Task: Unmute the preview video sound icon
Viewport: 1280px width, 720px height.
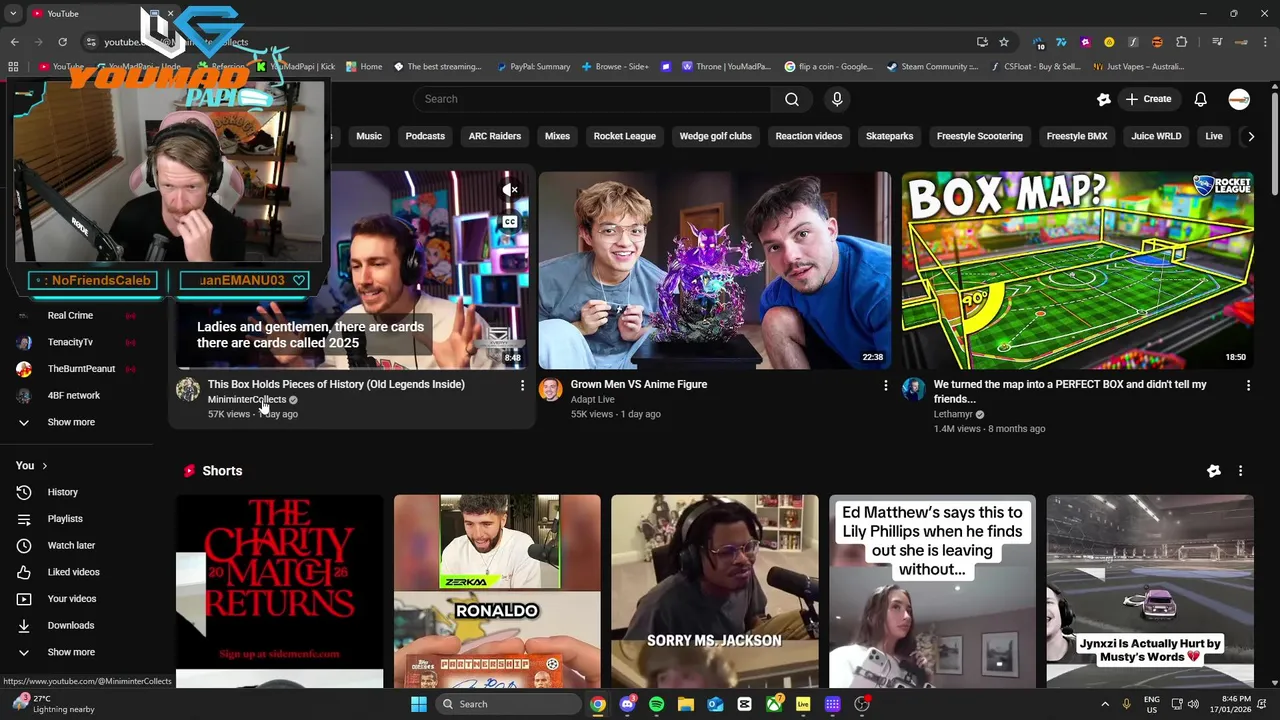Action: (x=510, y=189)
